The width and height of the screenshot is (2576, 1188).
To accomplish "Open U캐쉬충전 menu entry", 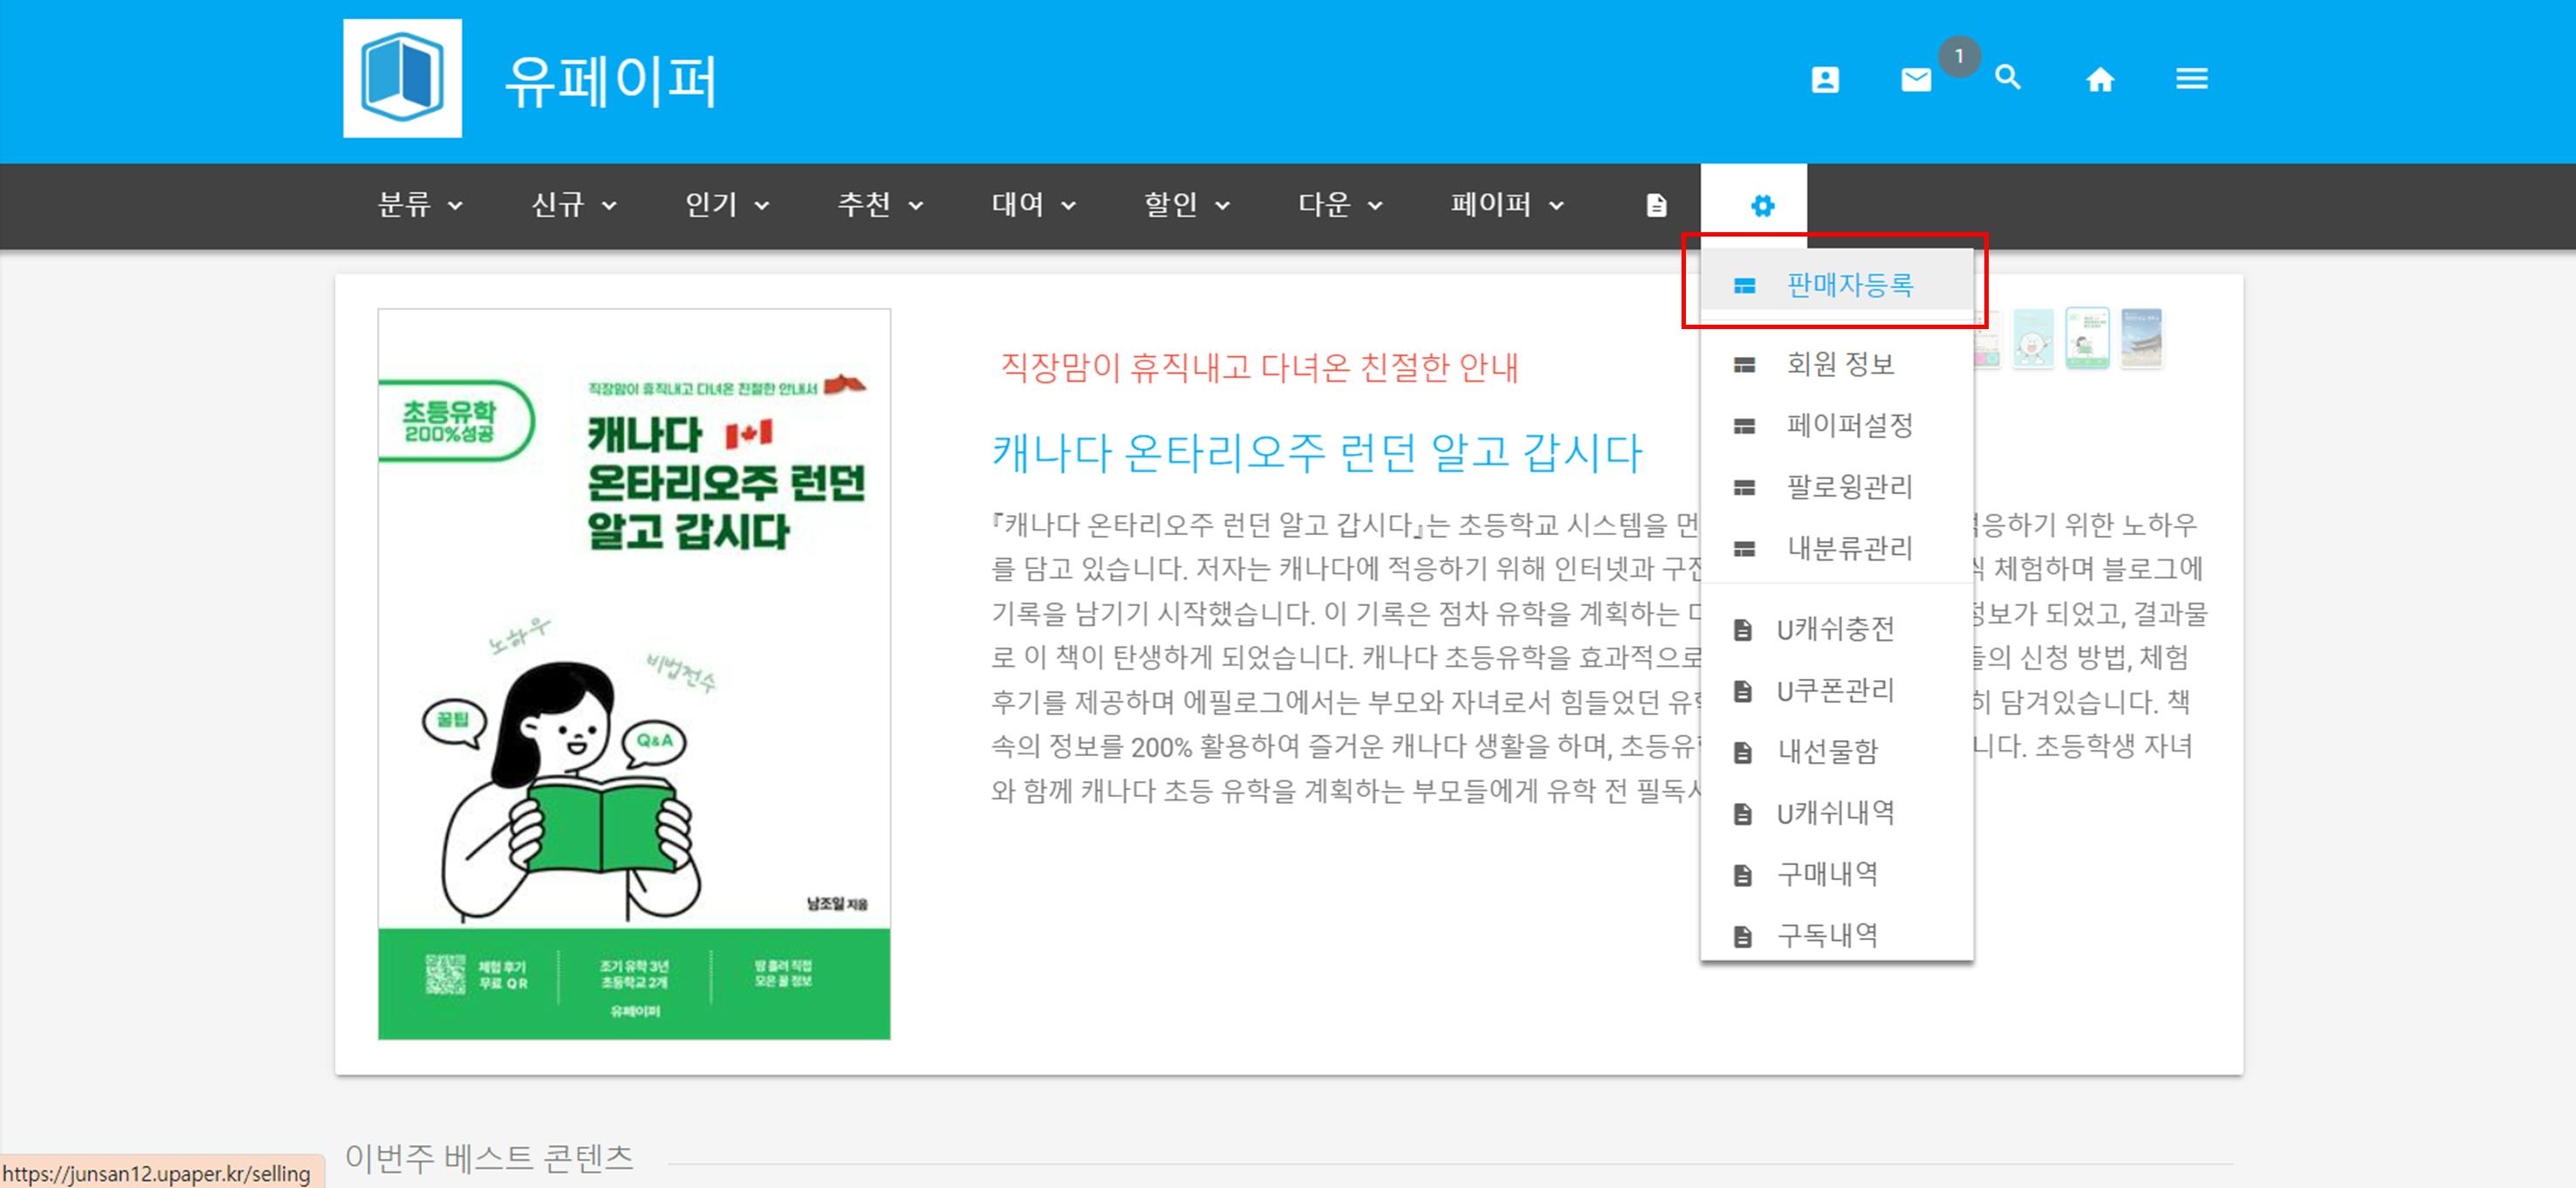I will click(x=1834, y=629).
